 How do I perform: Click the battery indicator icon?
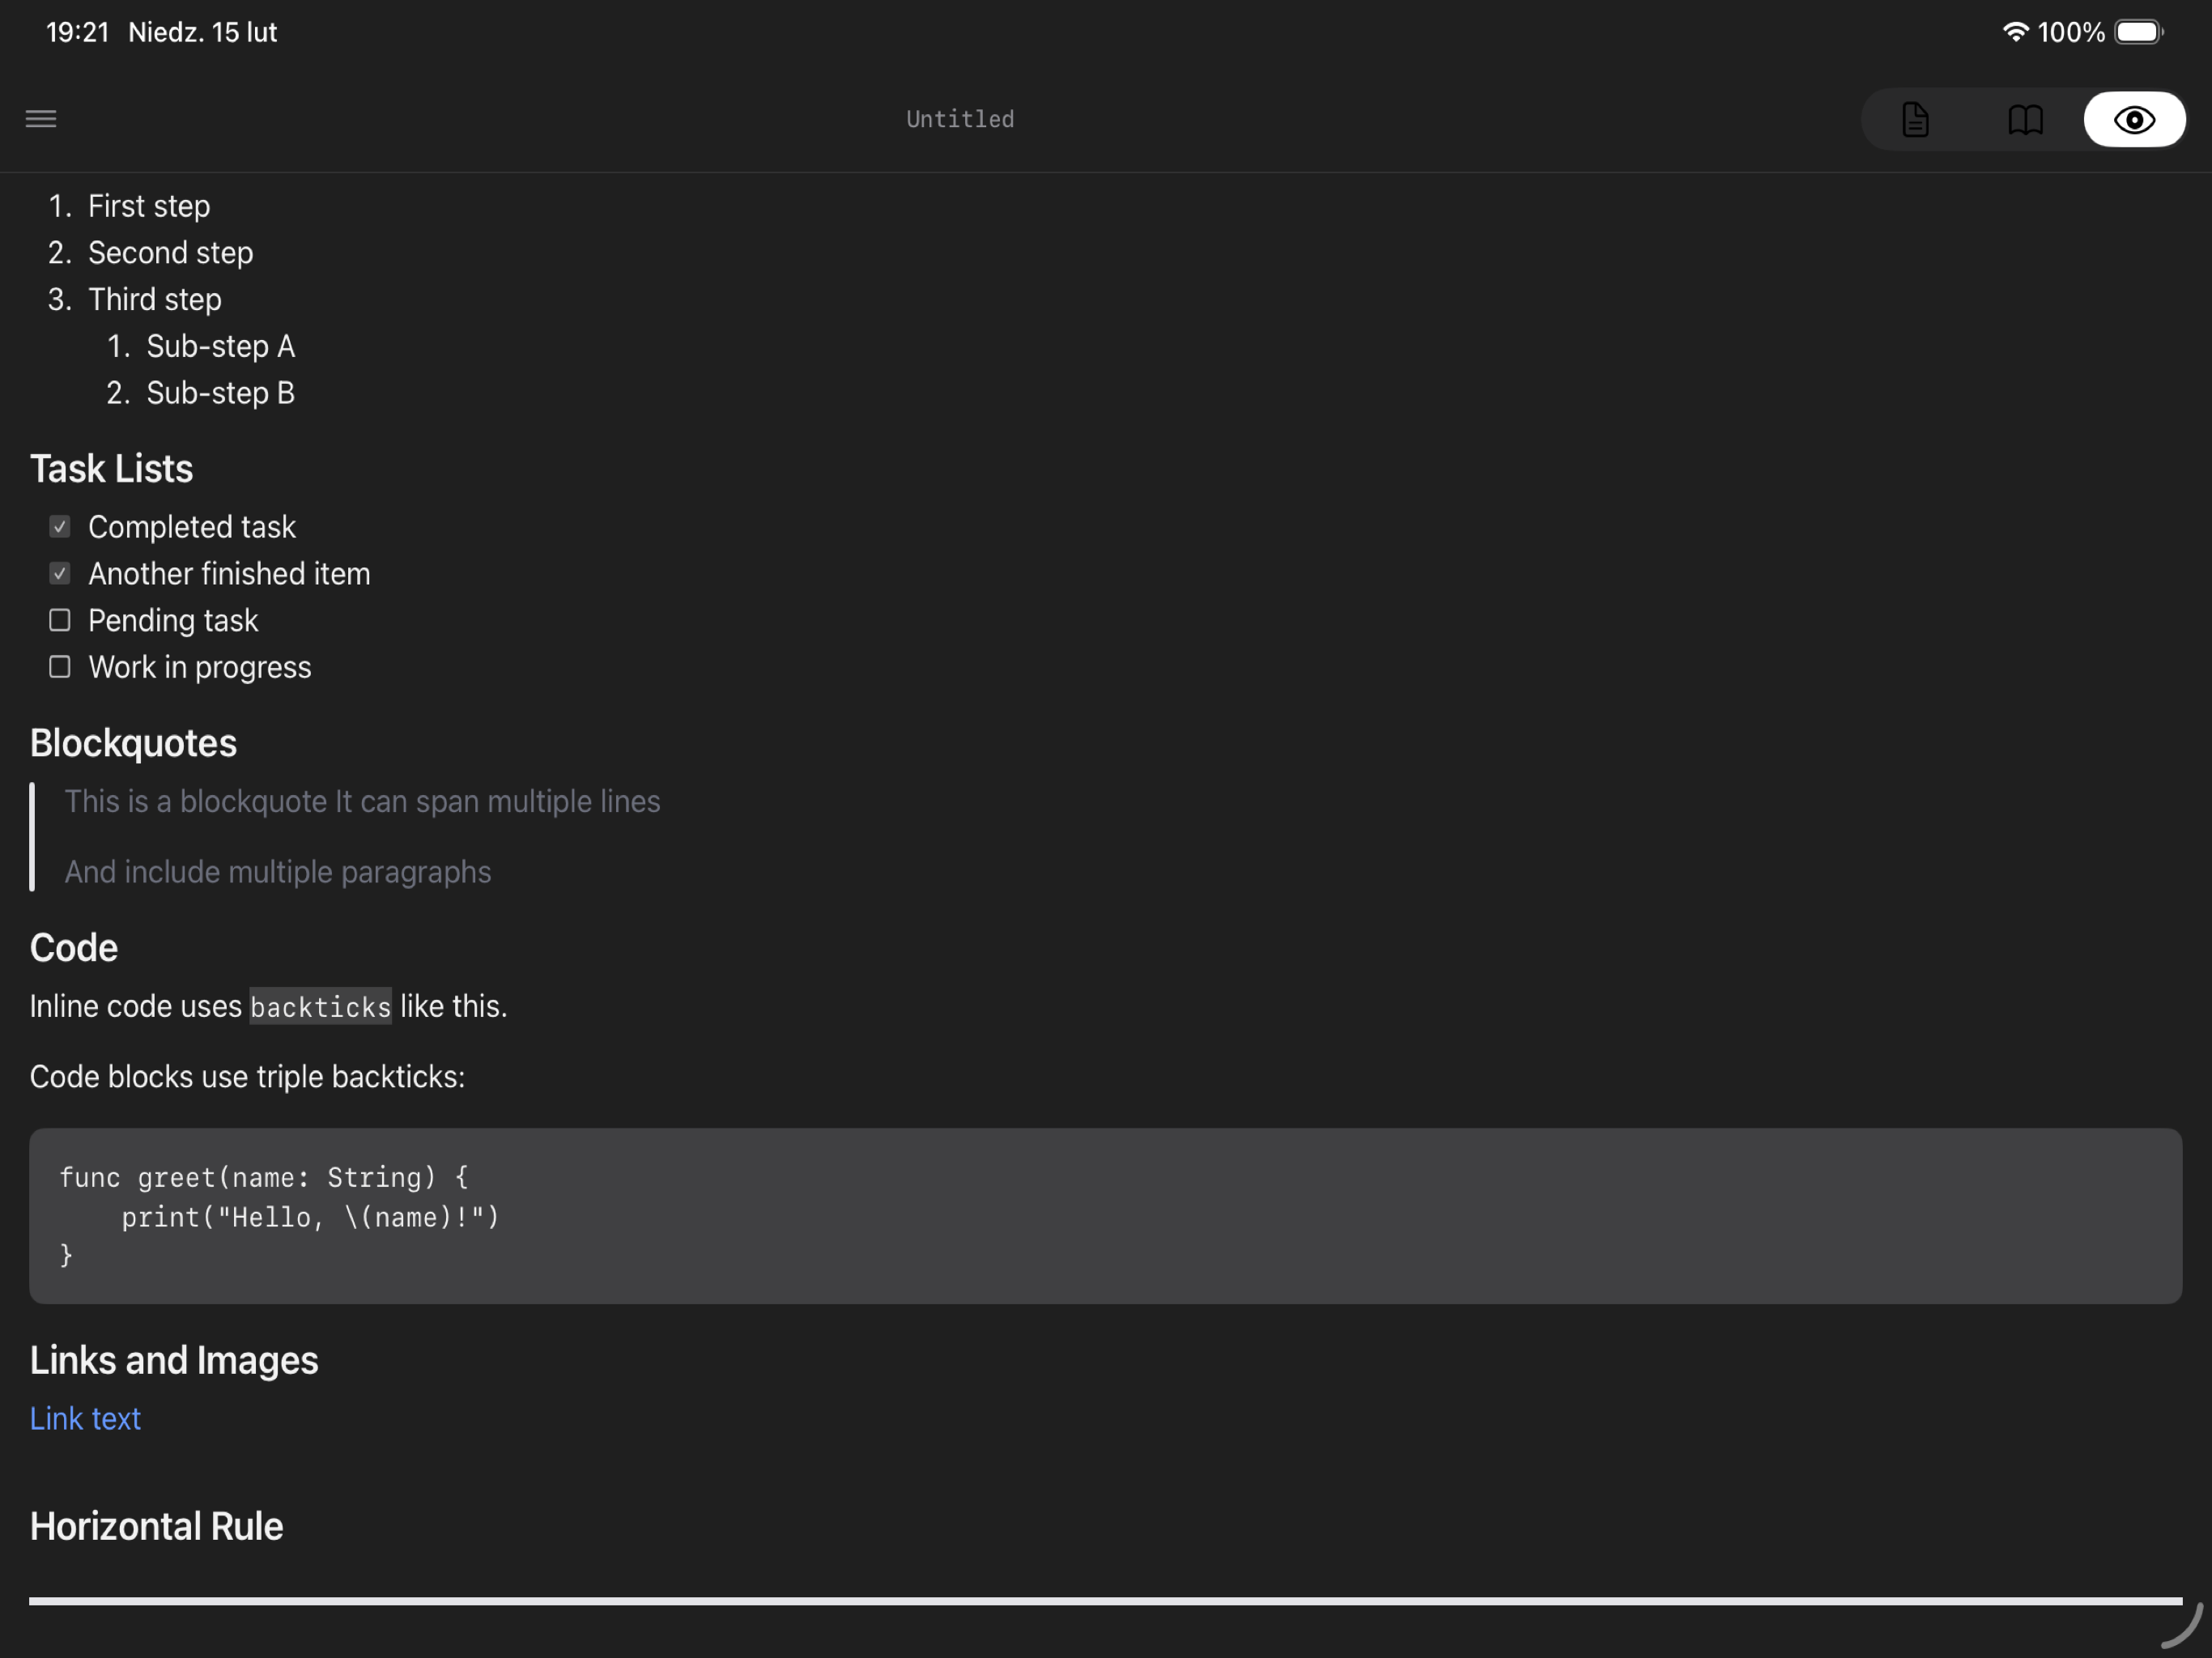pyautogui.click(x=2139, y=32)
